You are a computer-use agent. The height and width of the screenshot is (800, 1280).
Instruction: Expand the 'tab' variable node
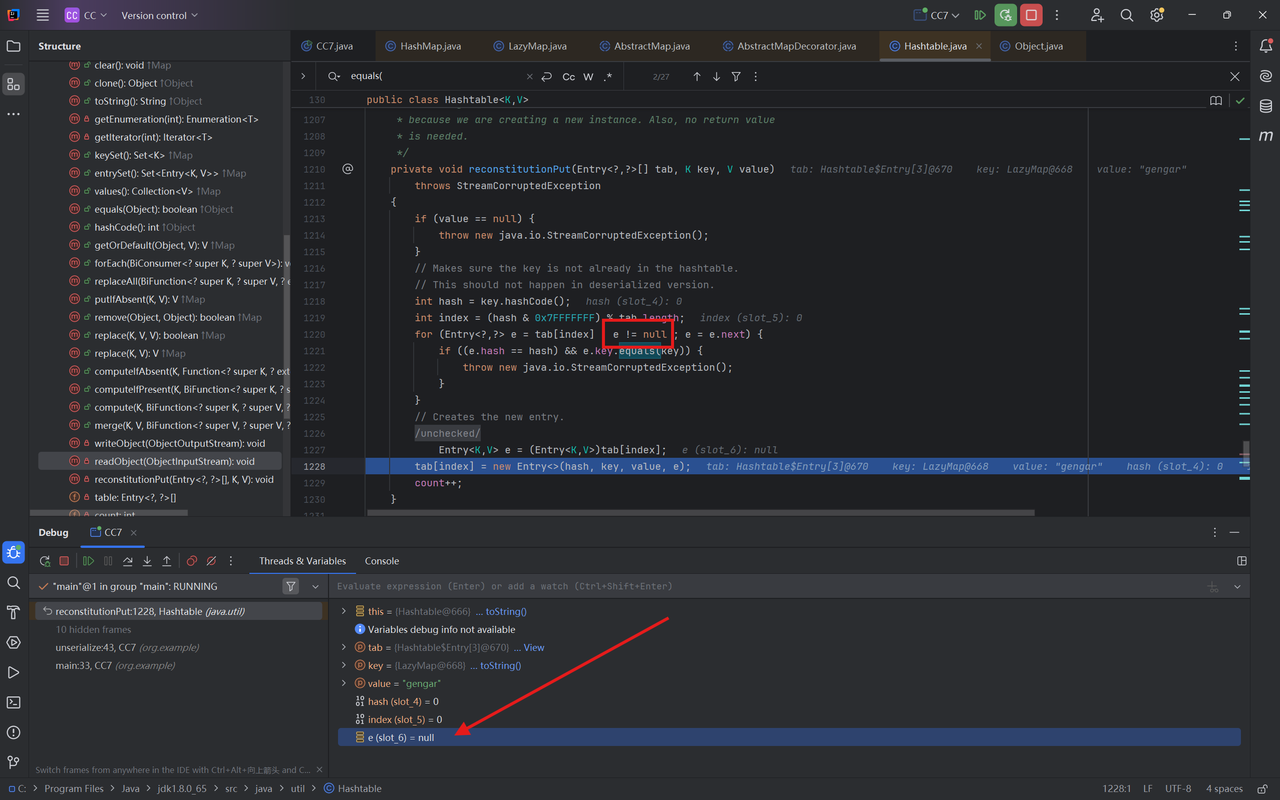click(x=344, y=648)
